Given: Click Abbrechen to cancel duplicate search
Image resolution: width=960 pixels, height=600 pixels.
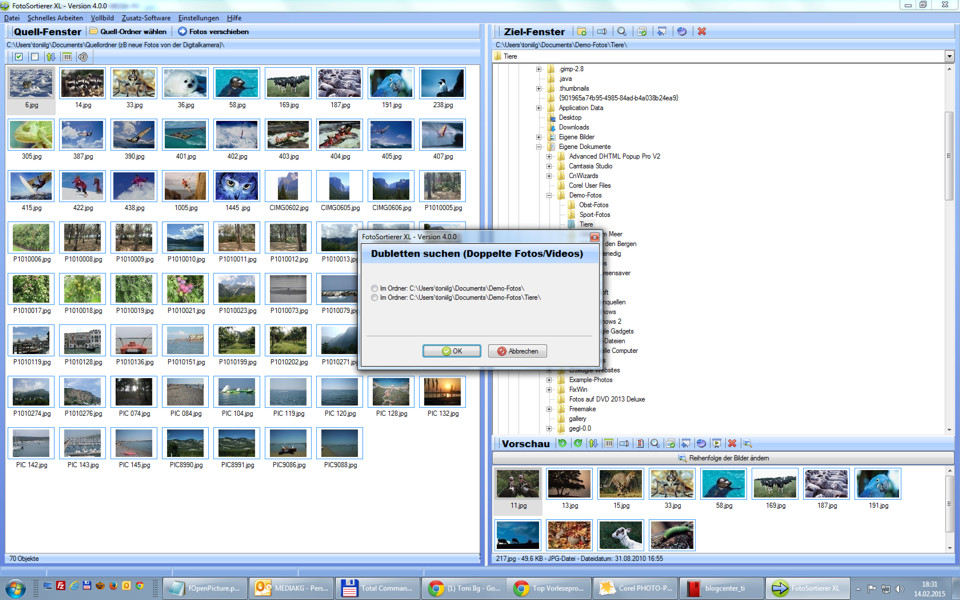Looking at the screenshot, I should pos(516,350).
